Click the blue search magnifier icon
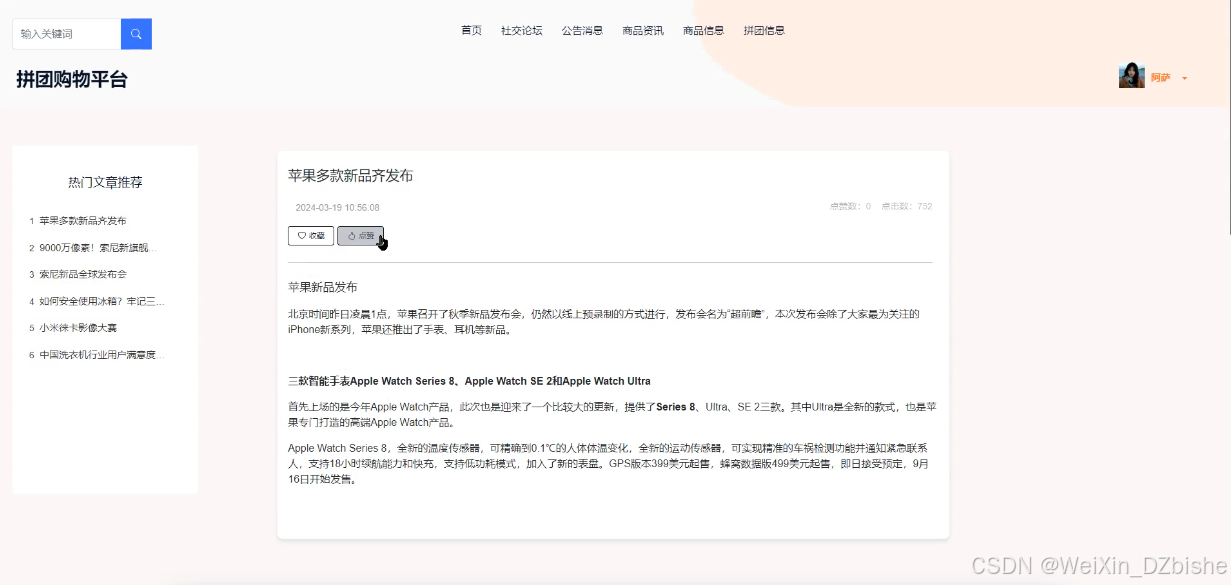The width and height of the screenshot is (1231, 585). (136, 34)
